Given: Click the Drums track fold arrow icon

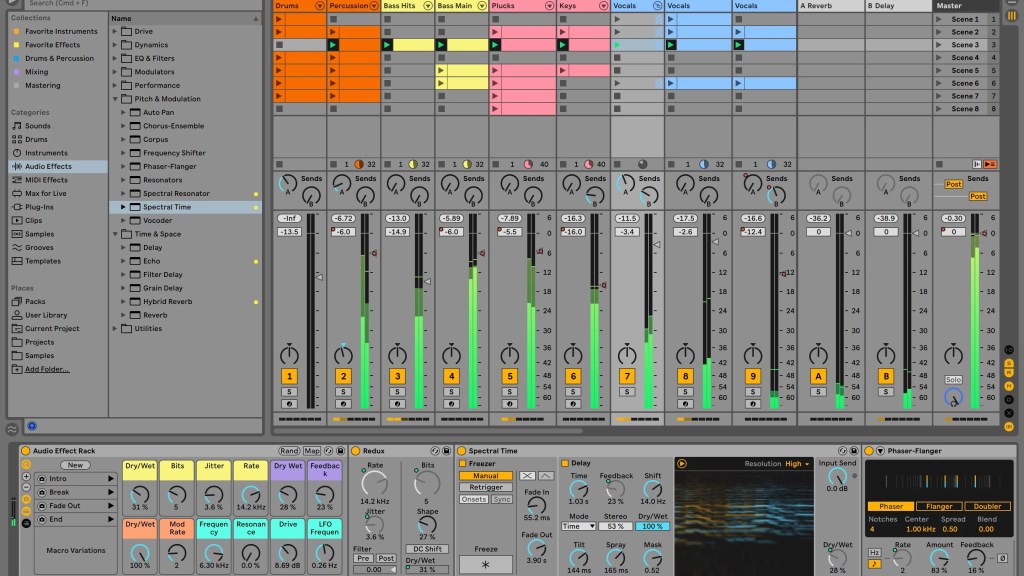Looking at the screenshot, I should click(319, 6).
